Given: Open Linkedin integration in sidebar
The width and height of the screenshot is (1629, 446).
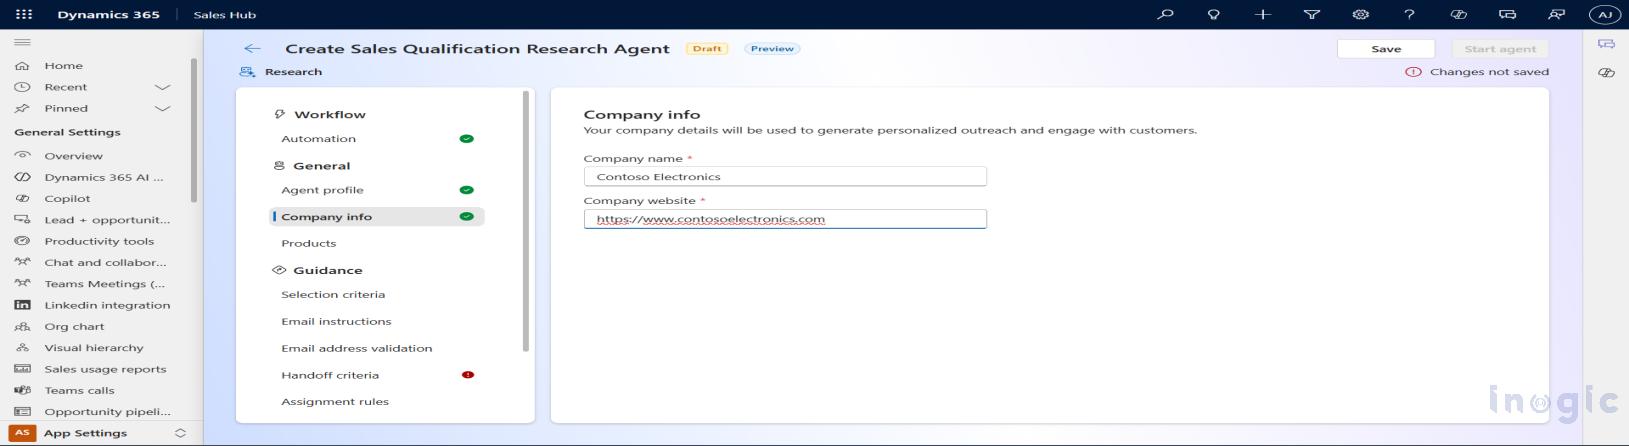Looking at the screenshot, I should pyautogui.click(x=107, y=305).
